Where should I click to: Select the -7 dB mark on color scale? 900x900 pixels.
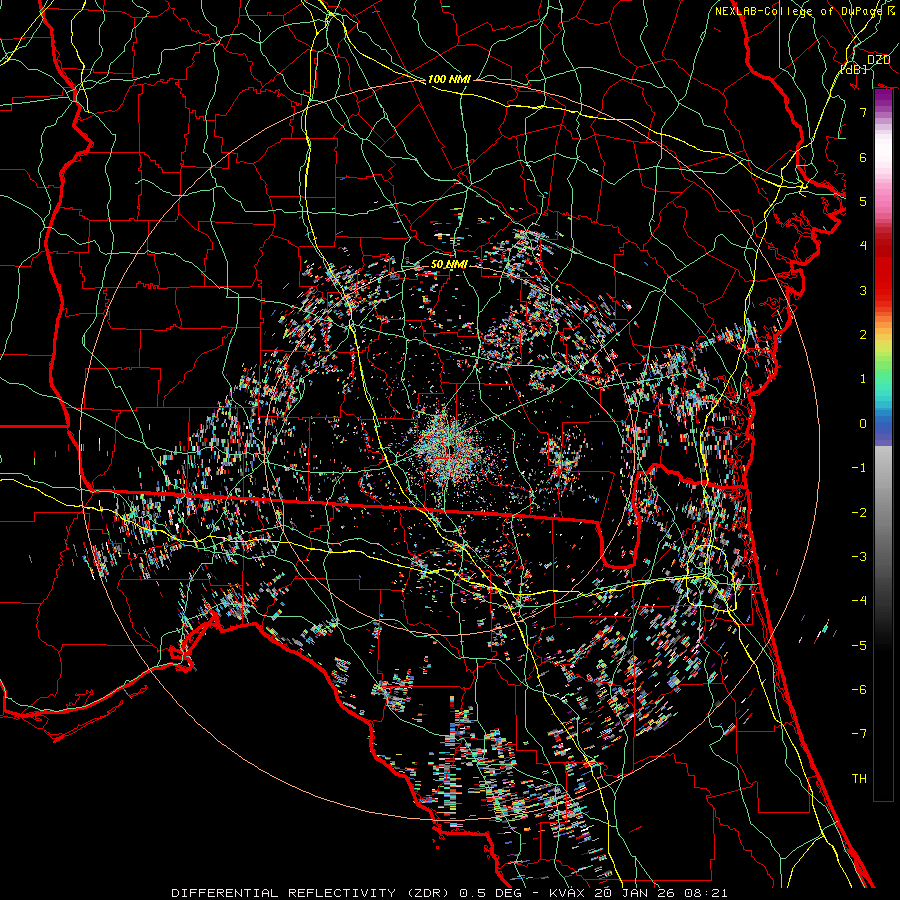[859, 734]
